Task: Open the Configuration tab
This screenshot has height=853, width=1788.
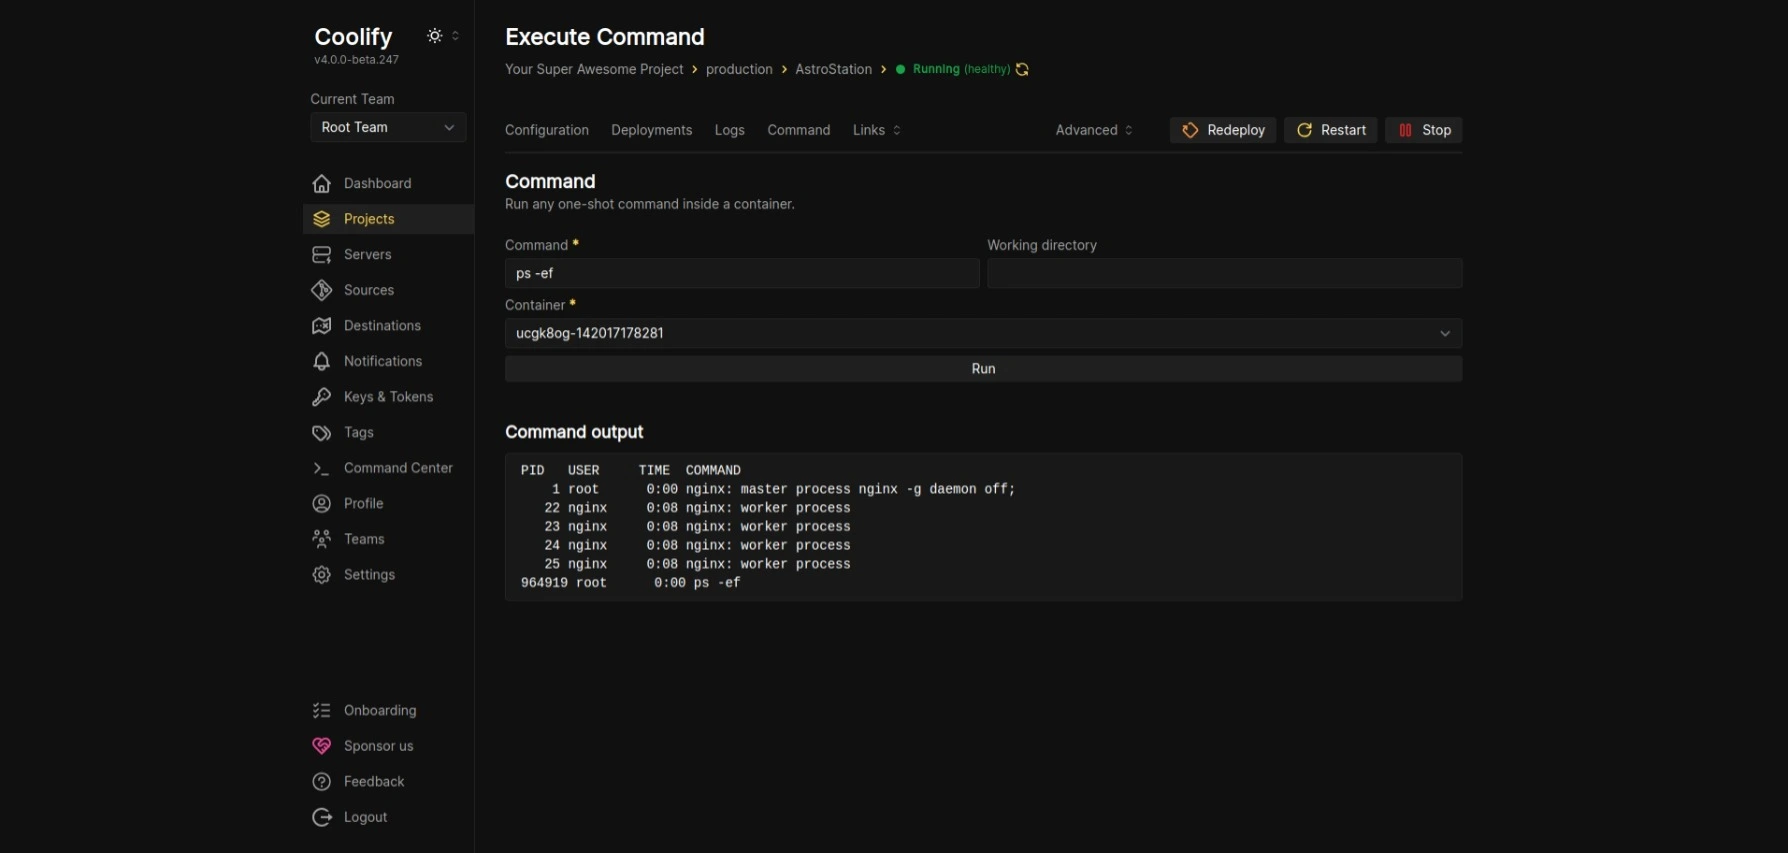Action: click(547, 130)
